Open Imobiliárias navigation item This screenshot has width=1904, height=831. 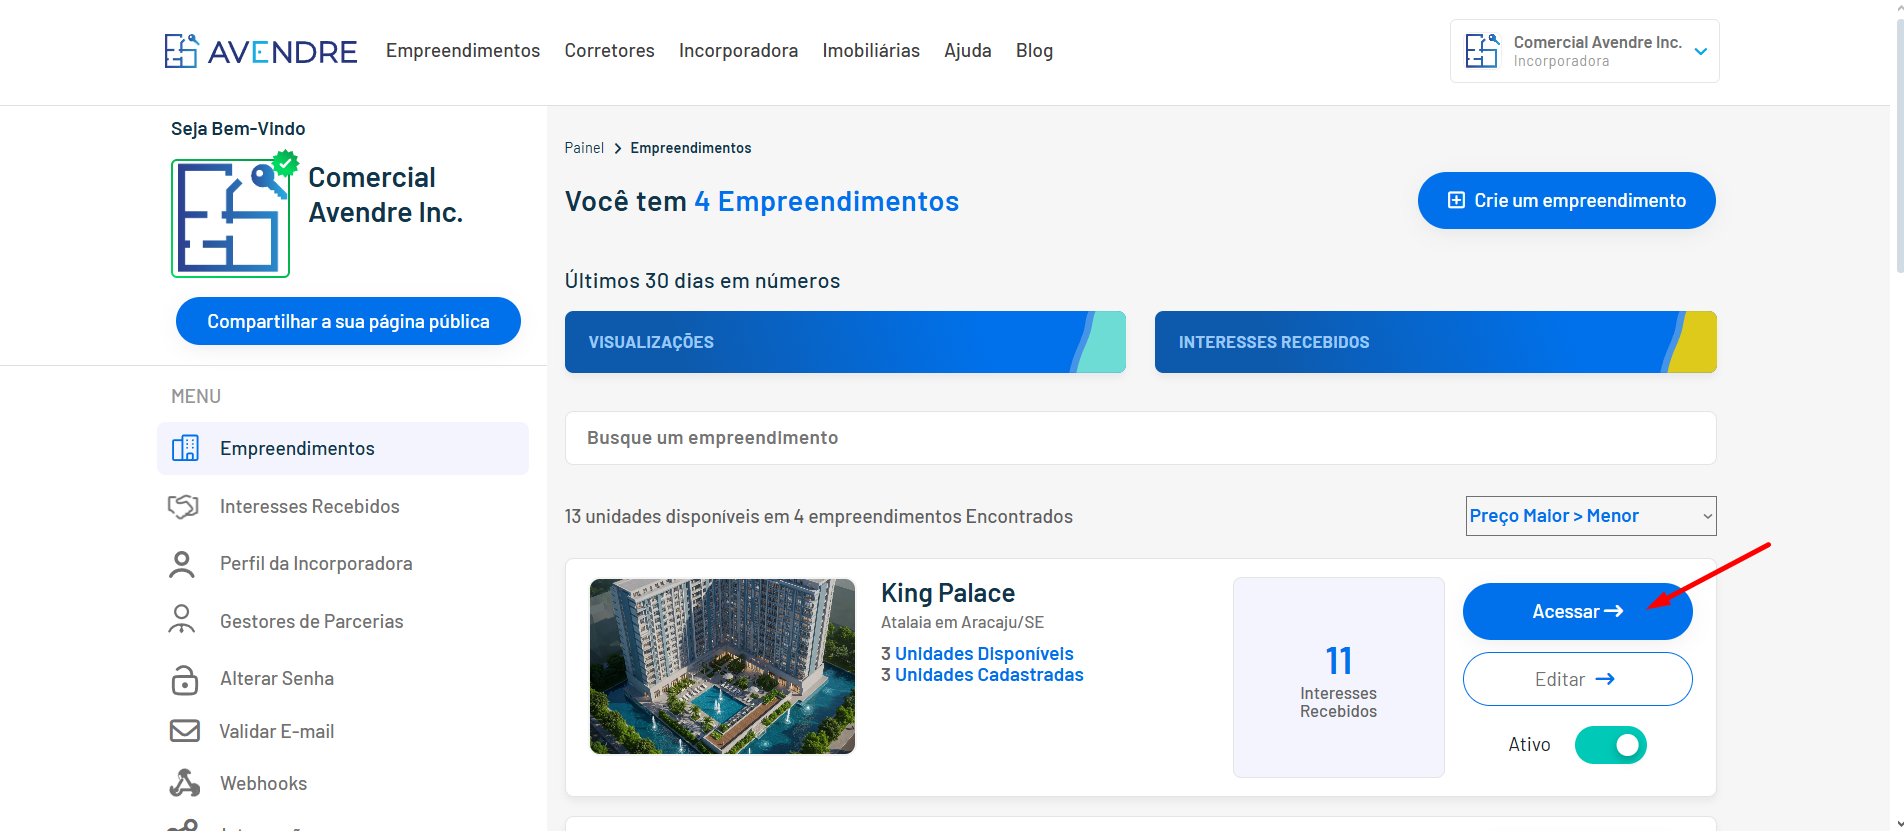[x=871, y=51]
